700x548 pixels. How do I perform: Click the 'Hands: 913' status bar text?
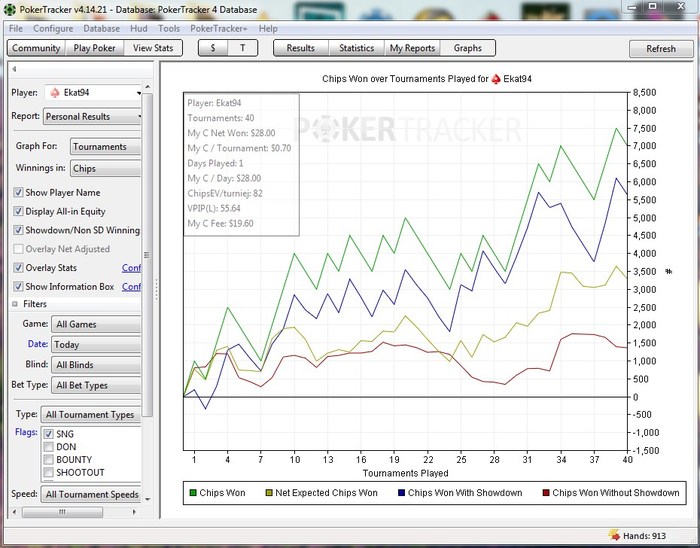644,536
